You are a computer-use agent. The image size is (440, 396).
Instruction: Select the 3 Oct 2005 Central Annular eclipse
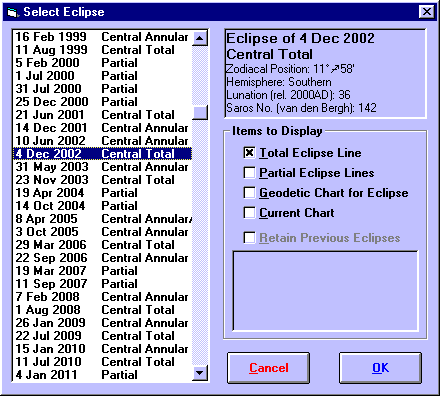[x=102, y=232]
